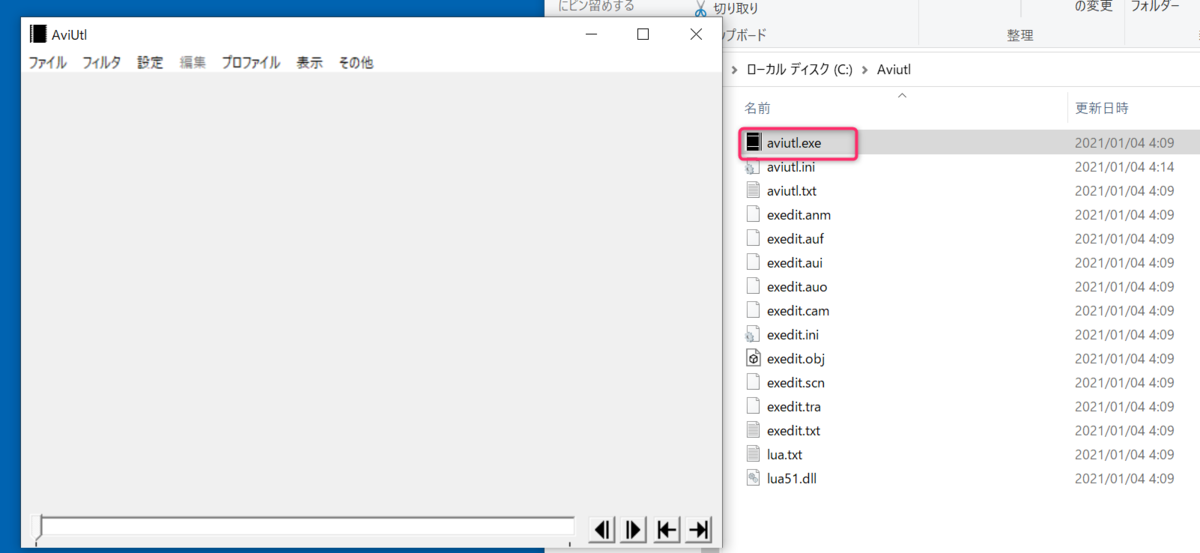
Task: Click the exedit.auf file icon
Action: (x=754, y=239)
